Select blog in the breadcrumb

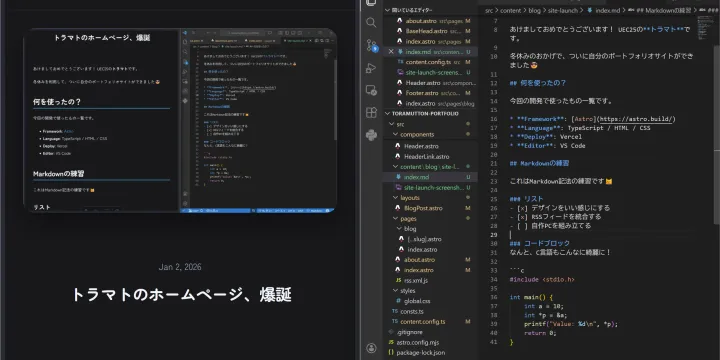535,10
